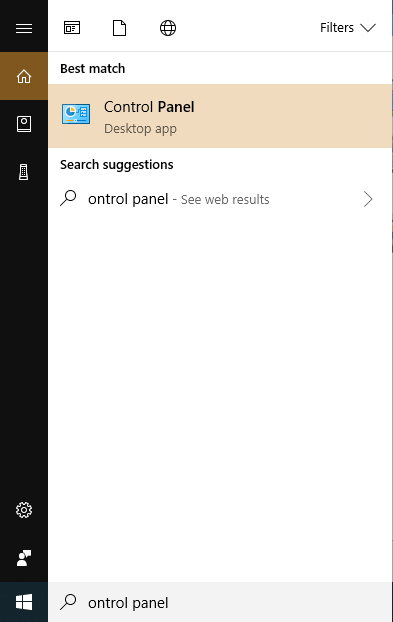This screenshot has width=393, height=622.
Task: Launch the Control Panel best match
Action: coord(220,116)
